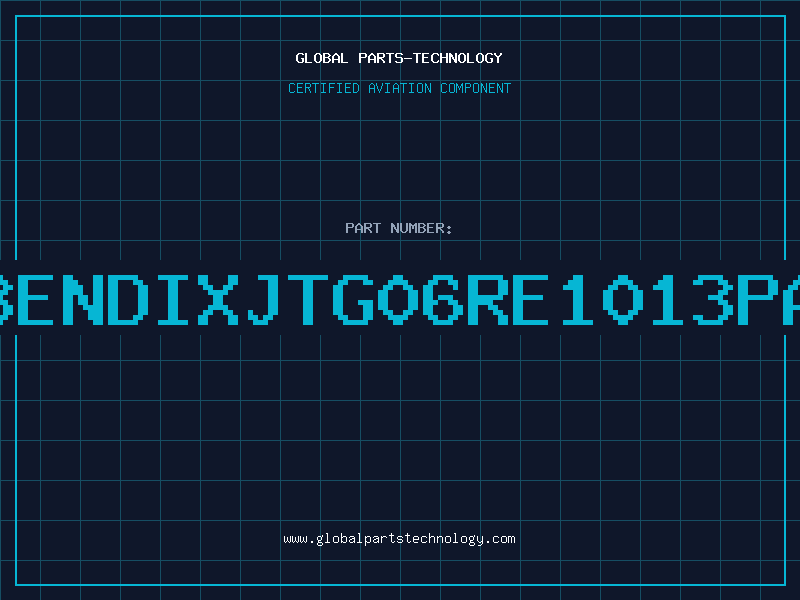Click the CERTIFIED AVIATION COMPONENT subtitle

pos(399,88)
